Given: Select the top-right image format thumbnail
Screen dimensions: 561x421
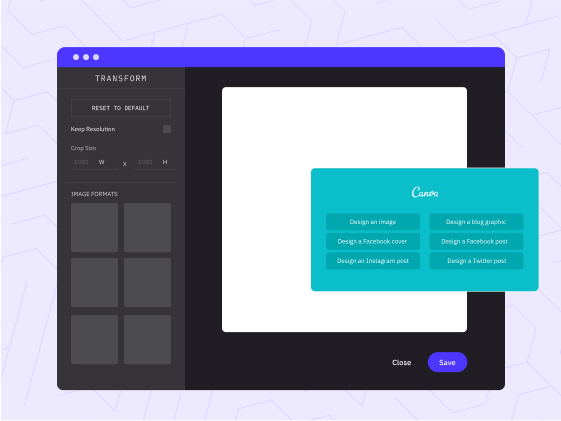Looking at the screenshot, I should point(147,227).
